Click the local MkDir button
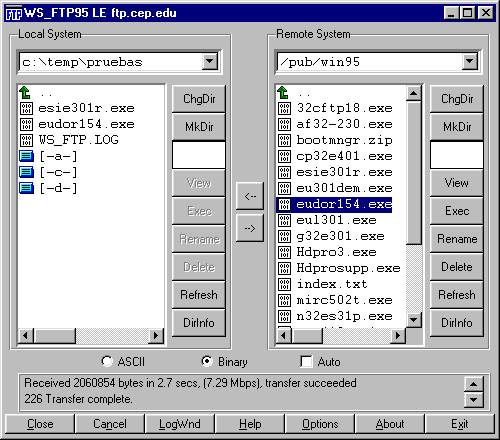 point(199,127)
